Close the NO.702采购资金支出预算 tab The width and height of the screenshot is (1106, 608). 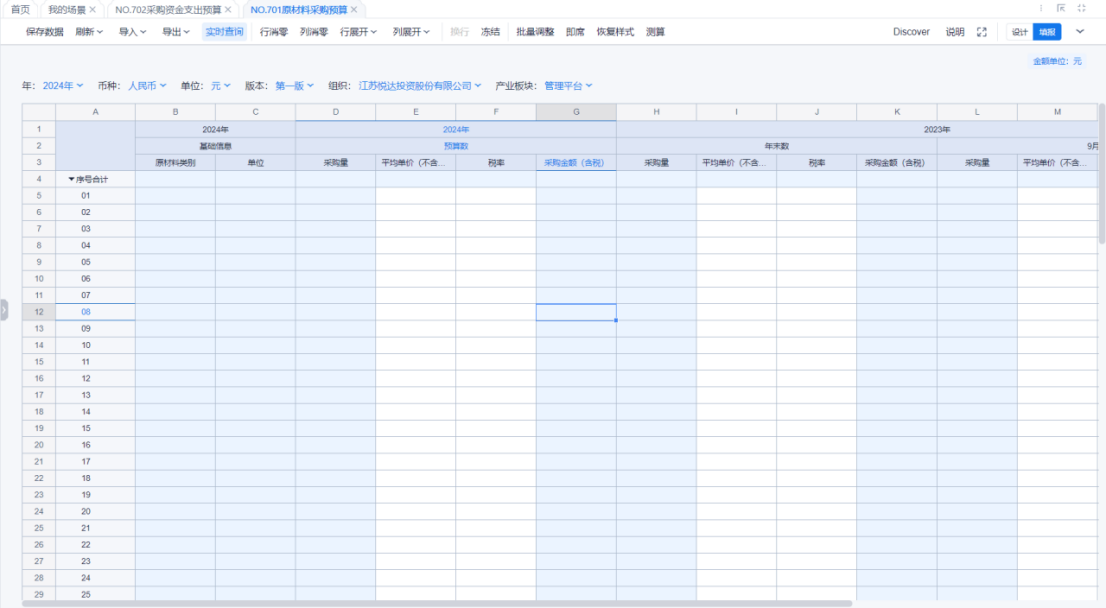[x=228, y=10]
